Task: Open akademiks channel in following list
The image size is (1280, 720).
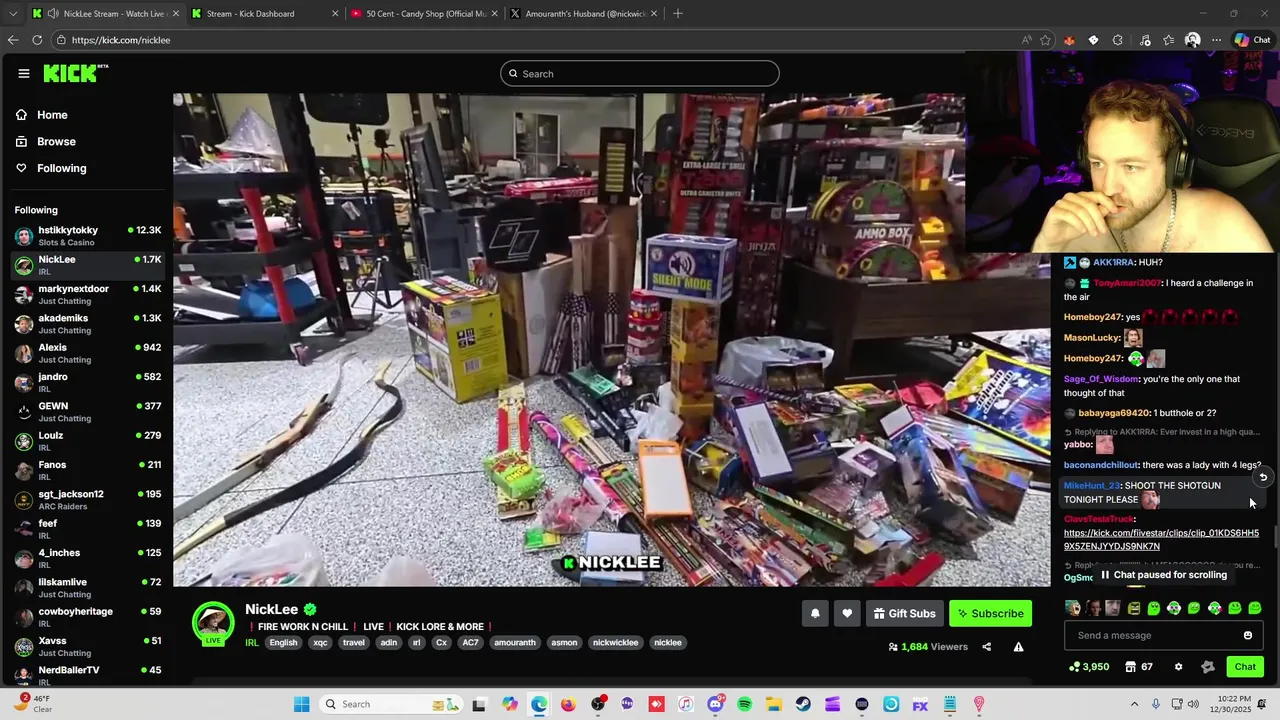Action: point(88,324)
